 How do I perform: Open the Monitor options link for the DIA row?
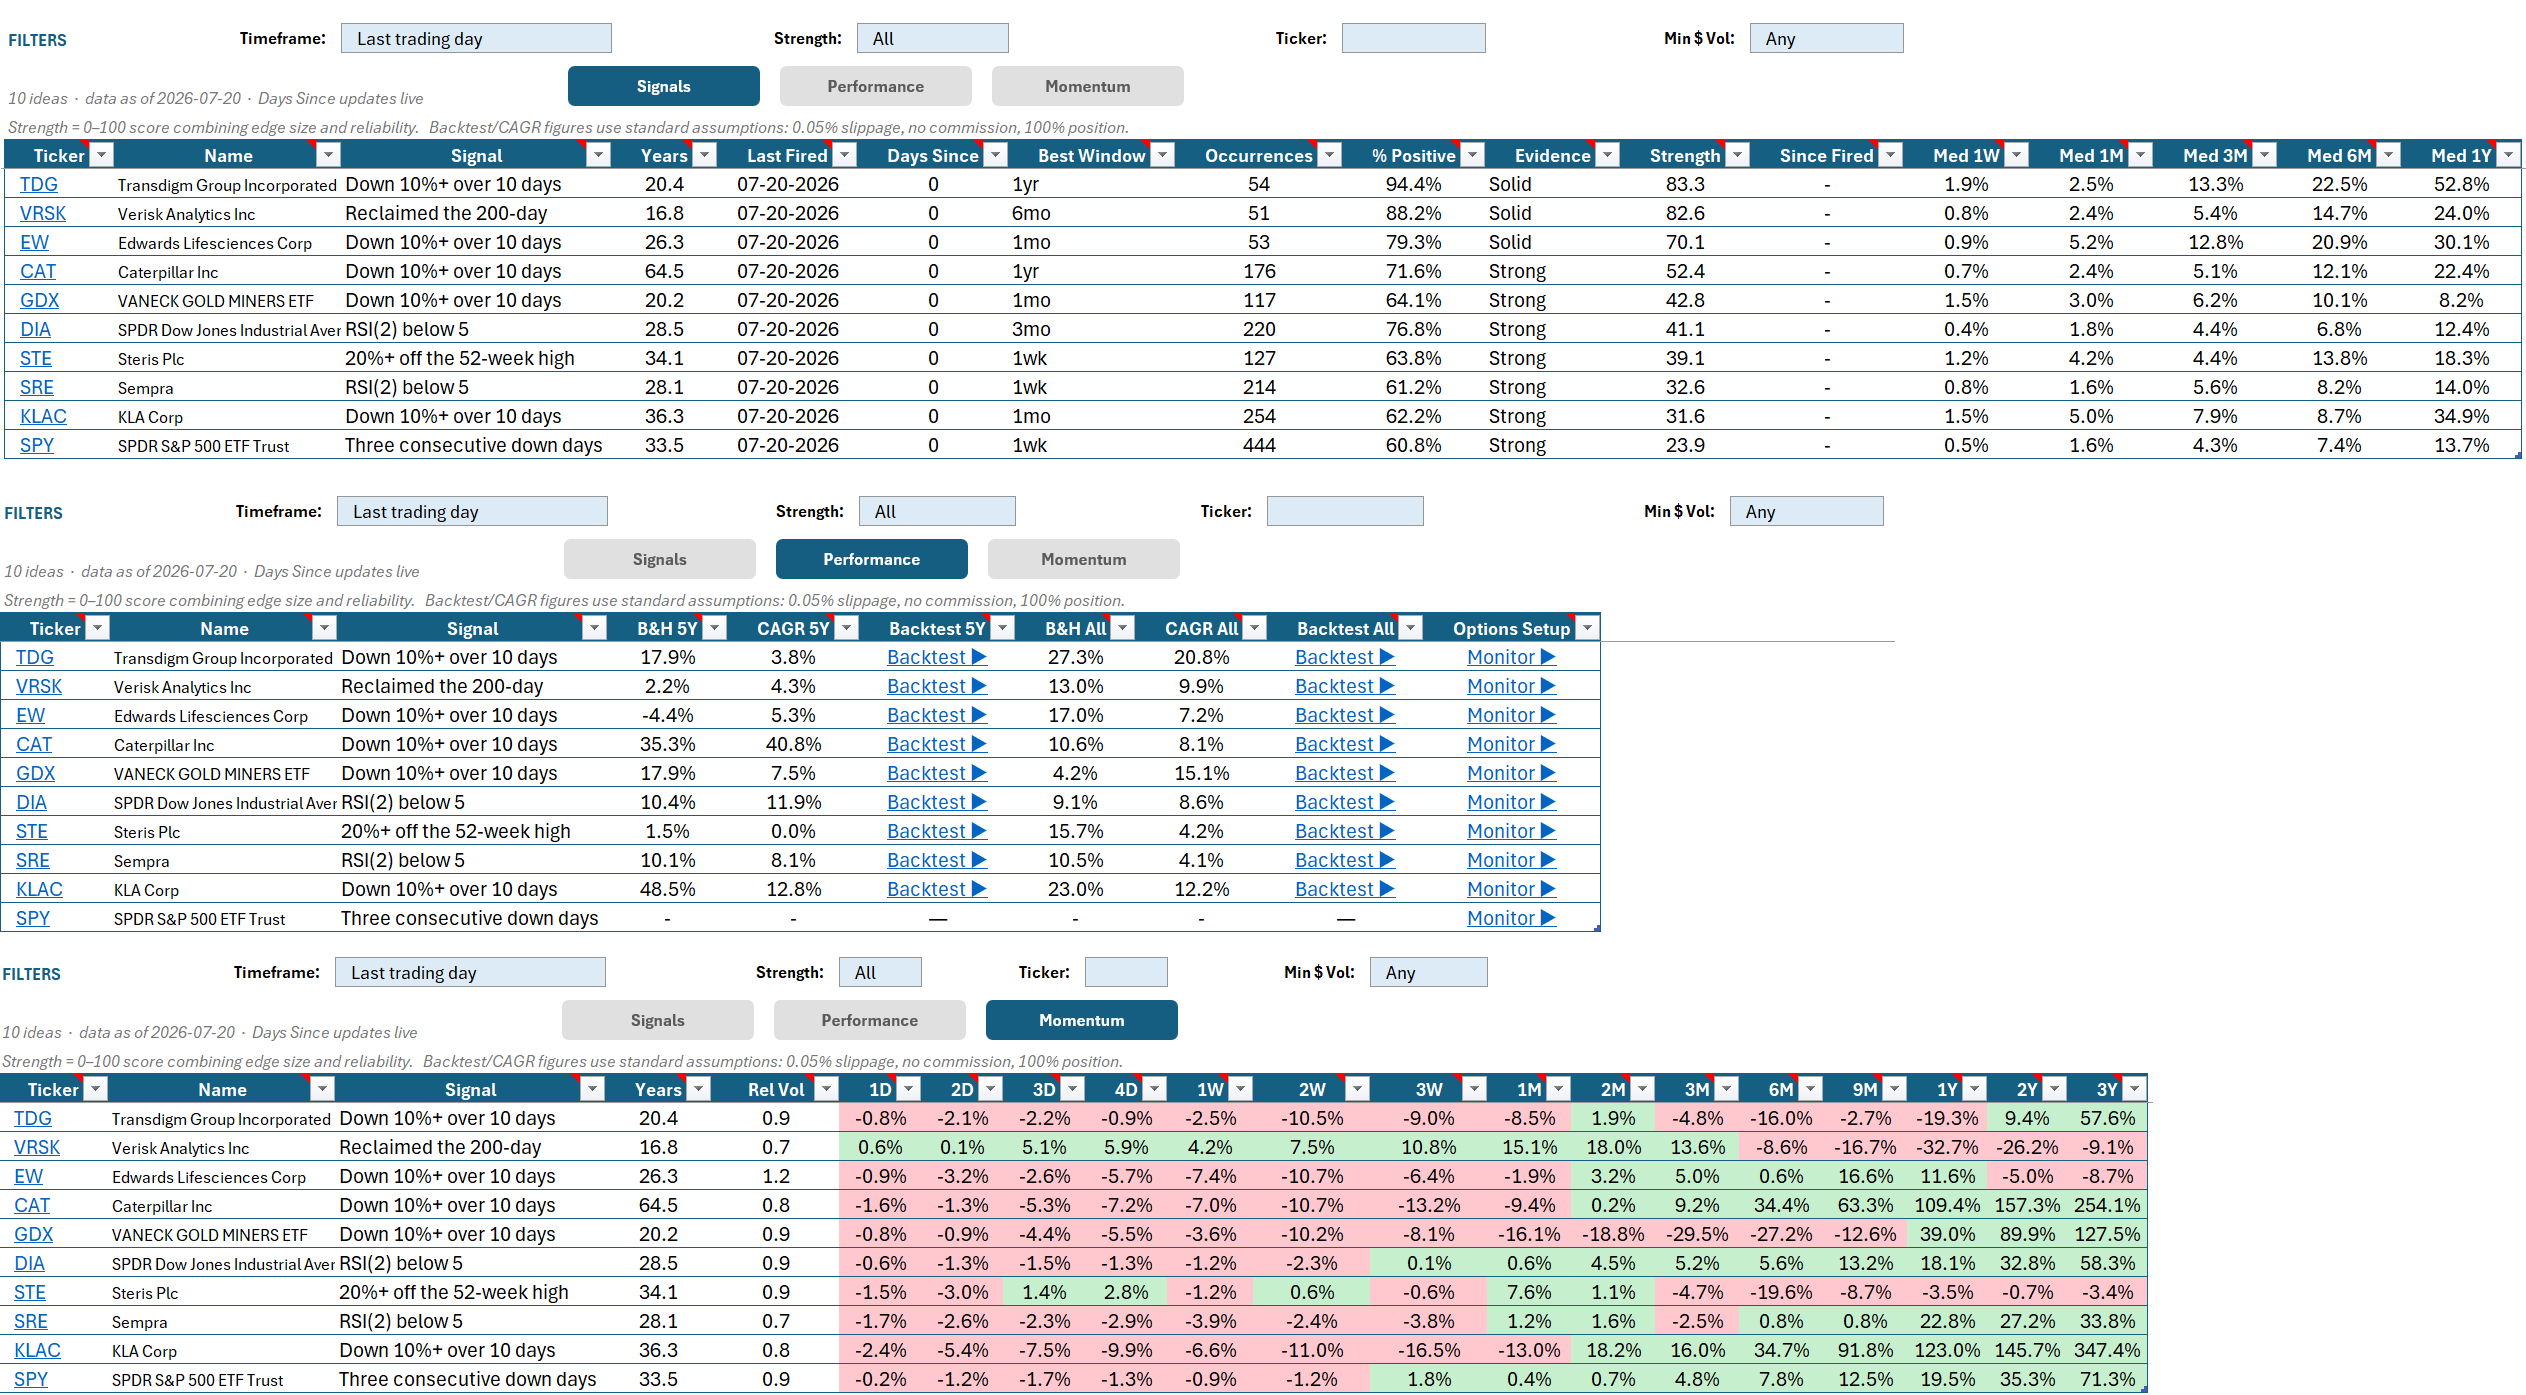1511,802
